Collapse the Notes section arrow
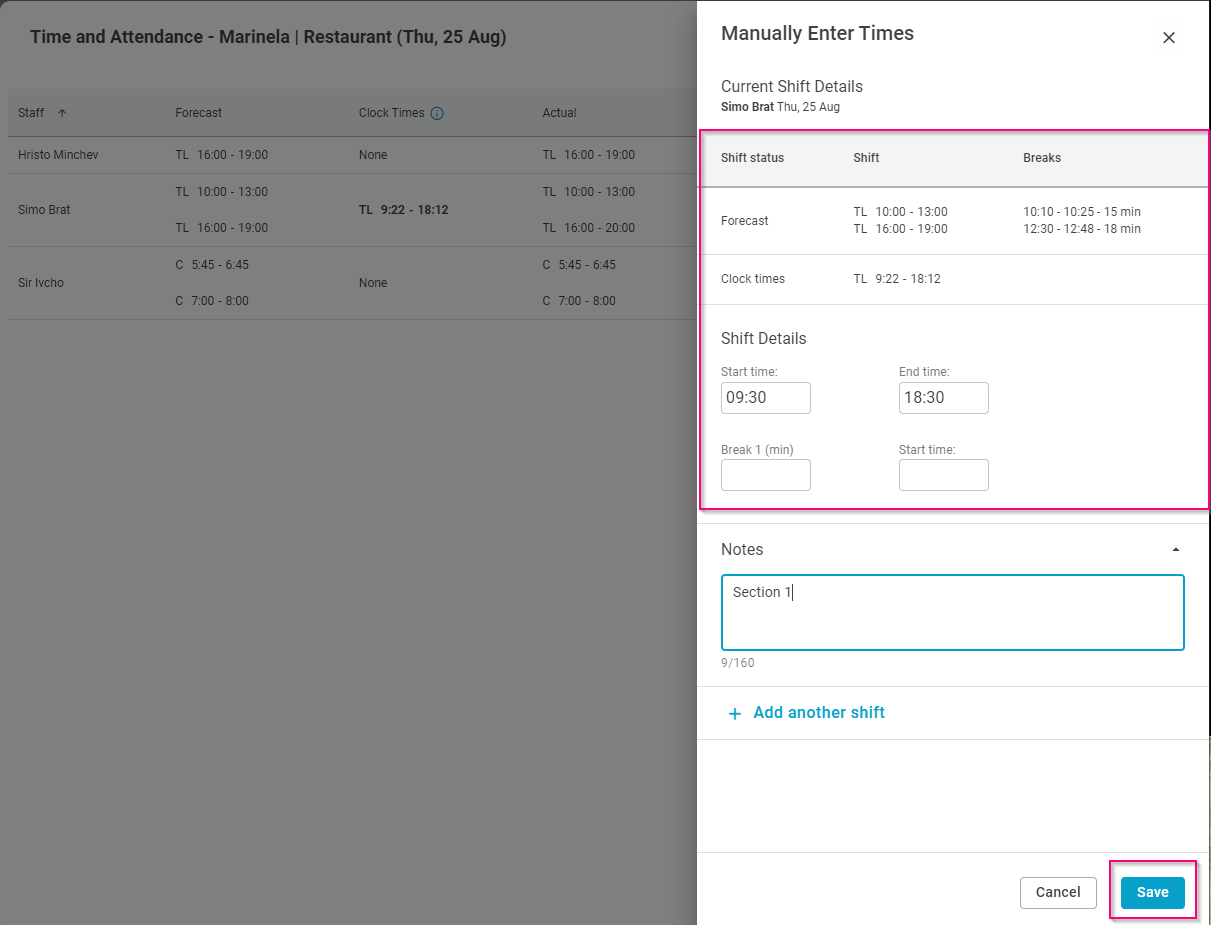 pyautogui.click(x=1176, y=550)
